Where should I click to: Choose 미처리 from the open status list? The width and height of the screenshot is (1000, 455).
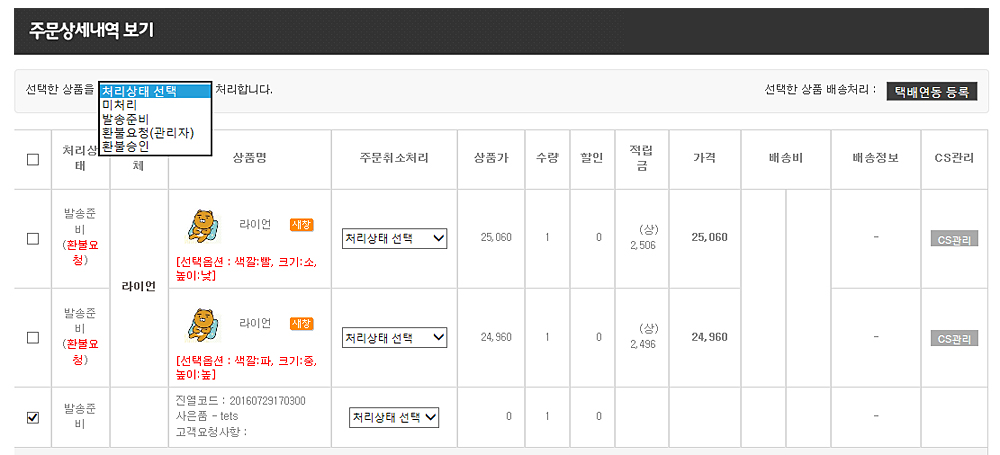click(x=120, y=105)
